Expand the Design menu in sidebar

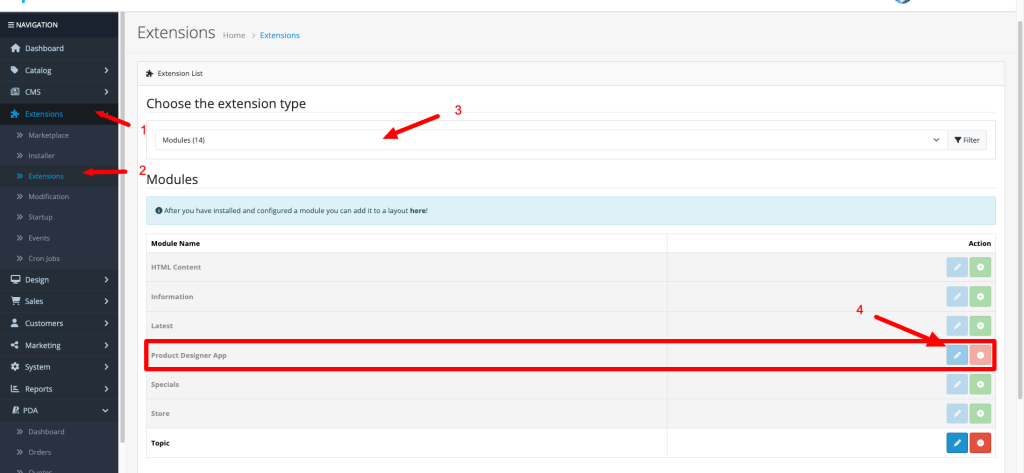pyautogui.click(x=59, y=280)
